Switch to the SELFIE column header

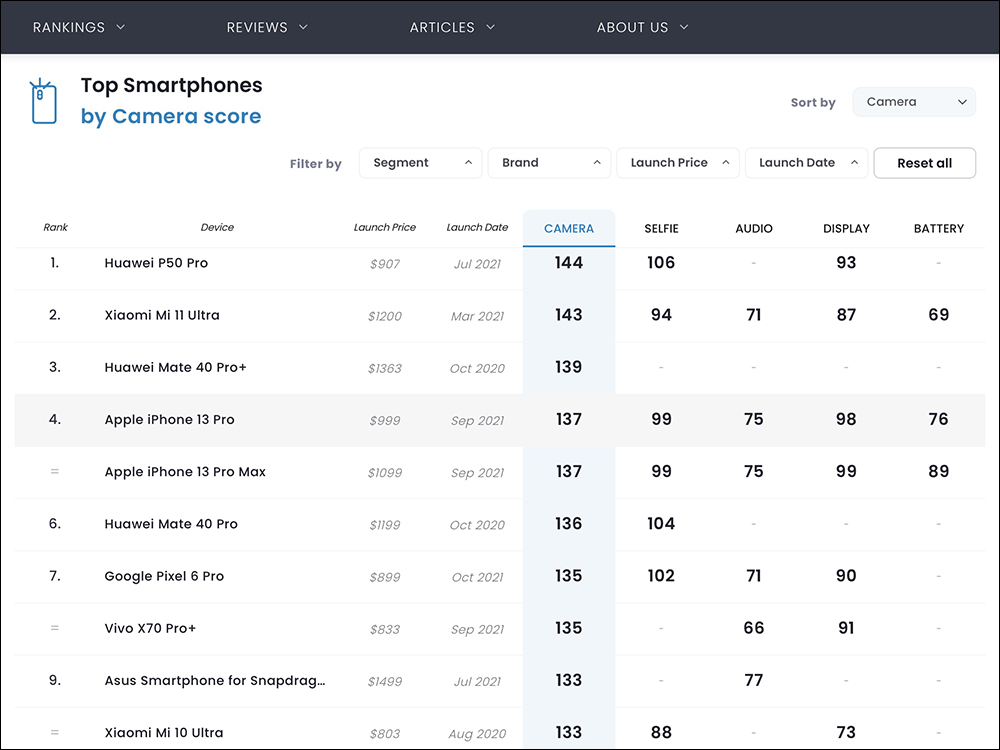661,229
